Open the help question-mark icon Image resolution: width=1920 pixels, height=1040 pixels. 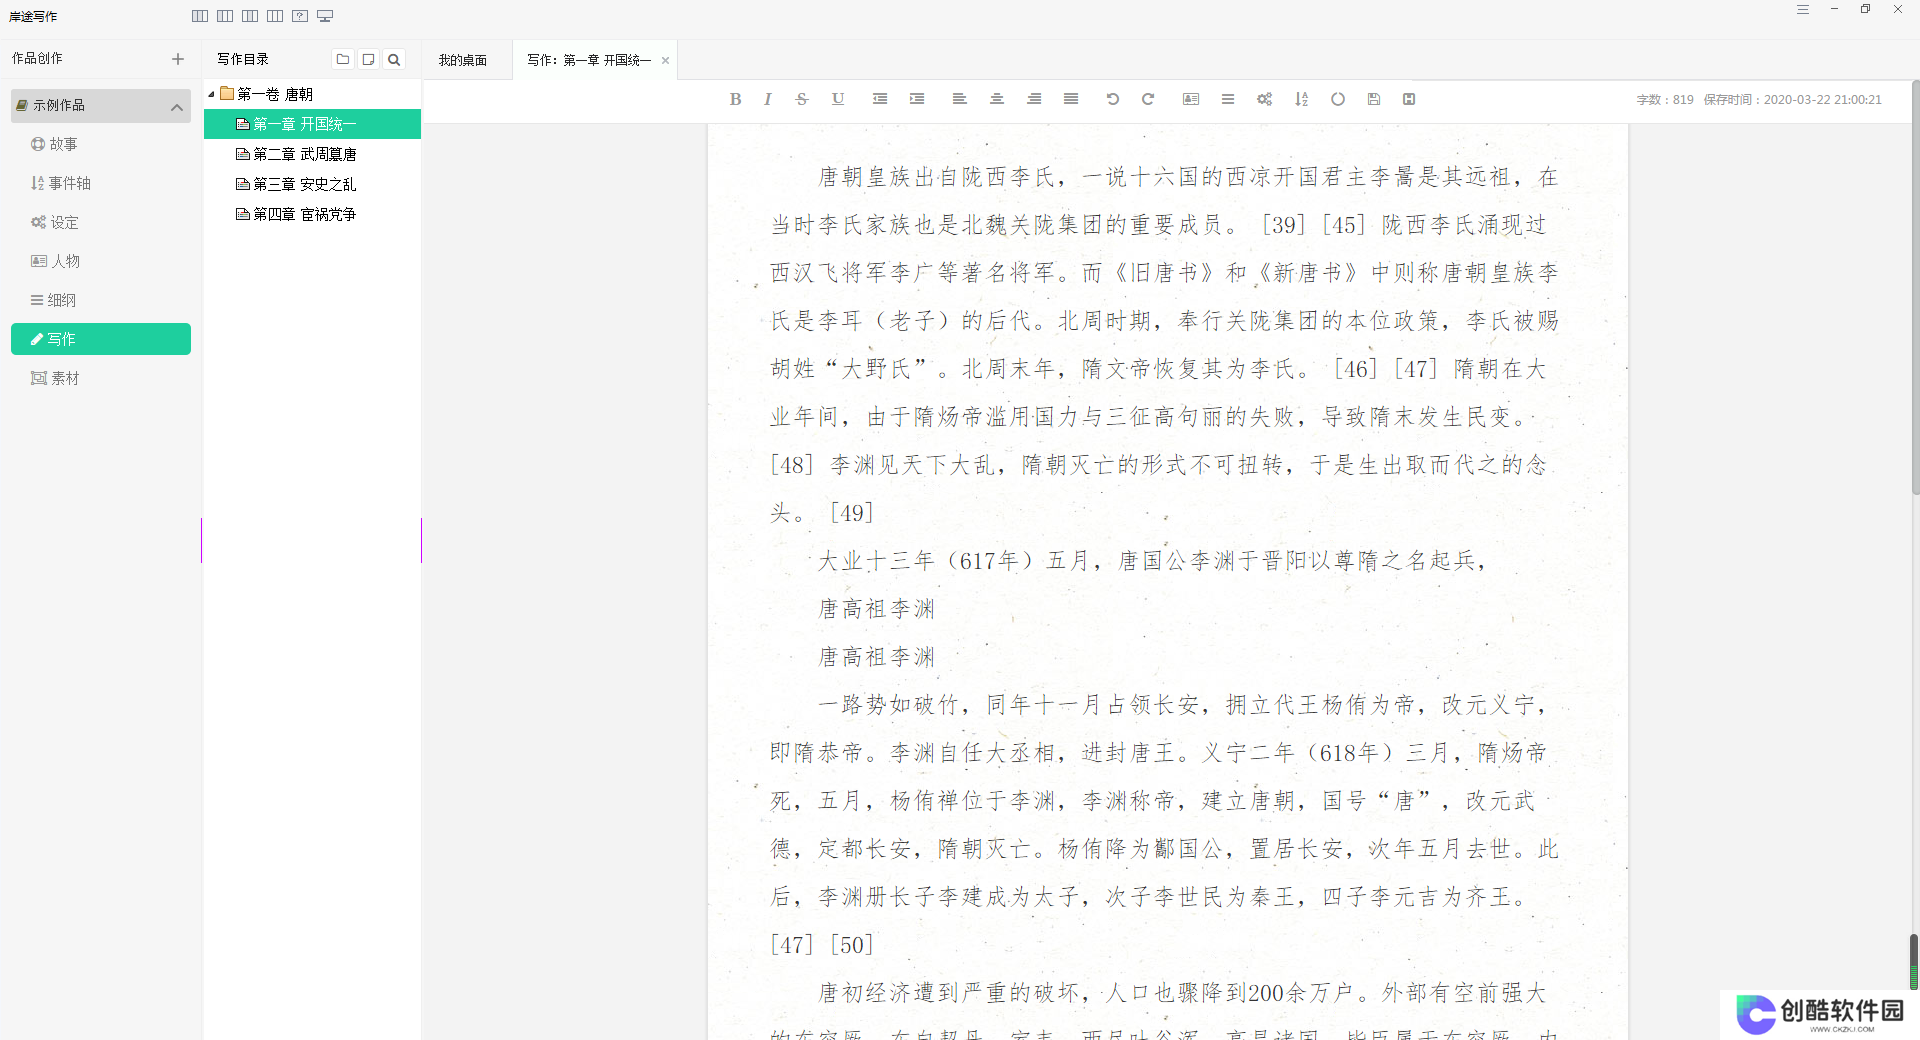(300, 16)
